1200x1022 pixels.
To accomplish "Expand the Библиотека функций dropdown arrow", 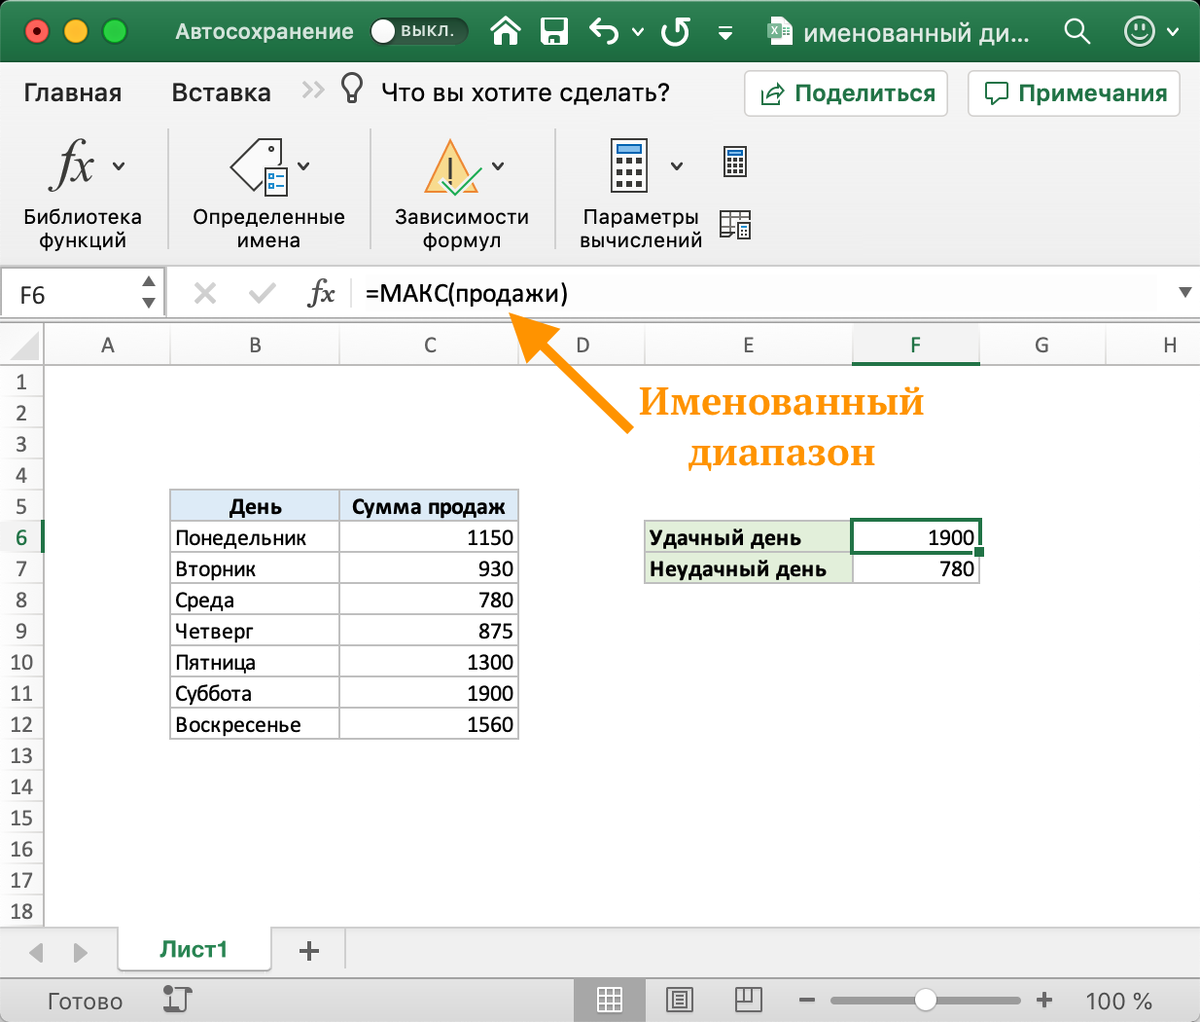I will click(119, 166).
